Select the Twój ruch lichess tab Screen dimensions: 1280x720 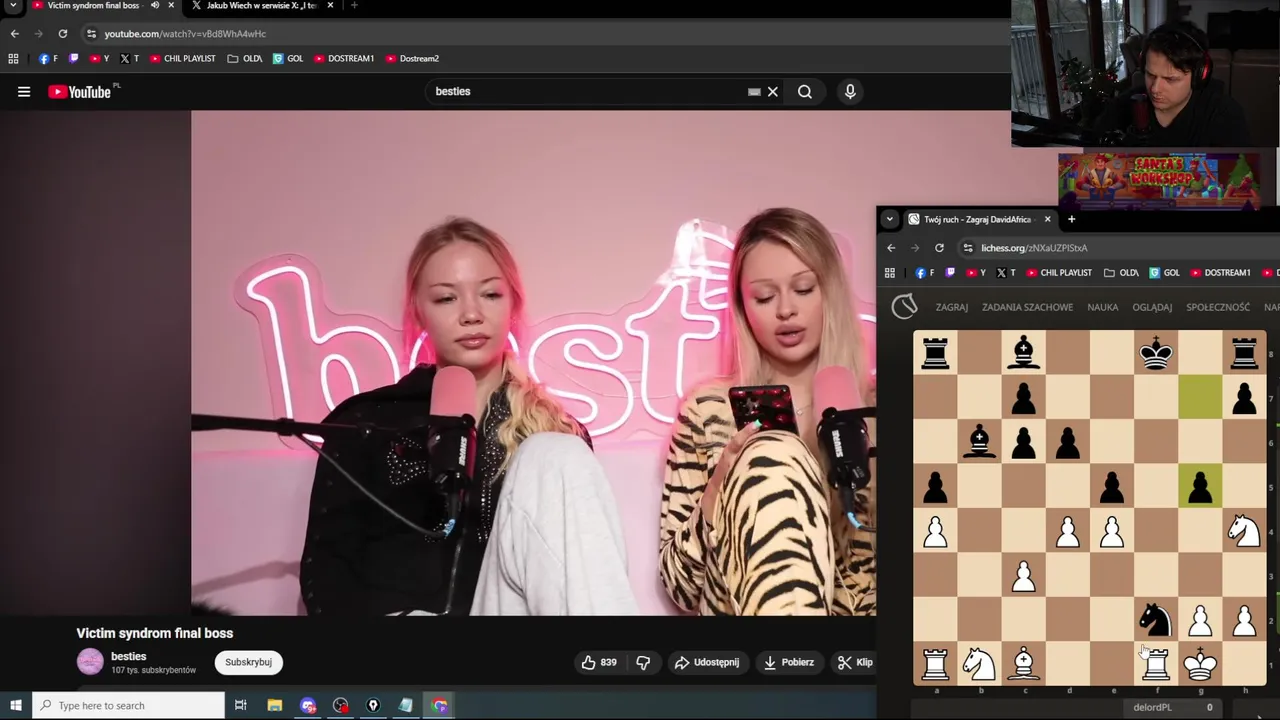[x=980, y=219]
